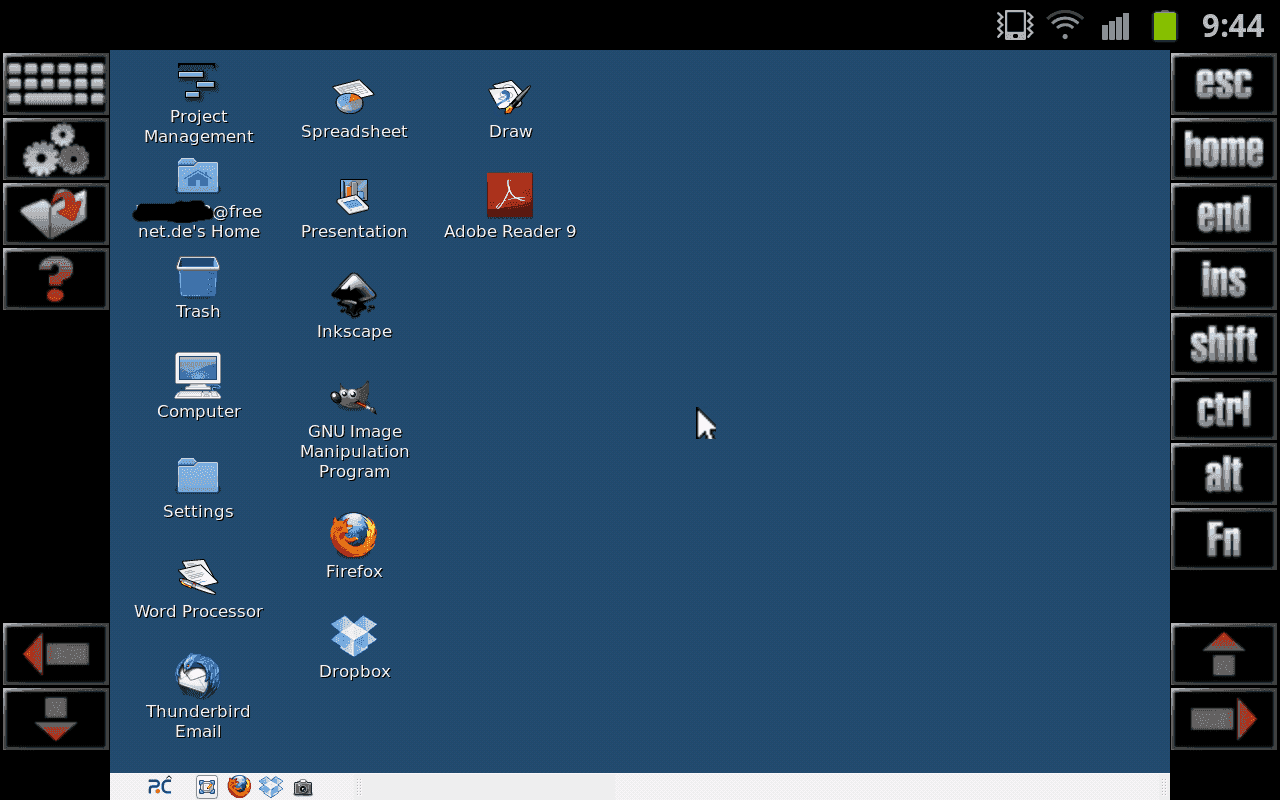1280x800 pixels.
Task: Launch Thunderbird Email from desktop
Action: tap(198, 676)
